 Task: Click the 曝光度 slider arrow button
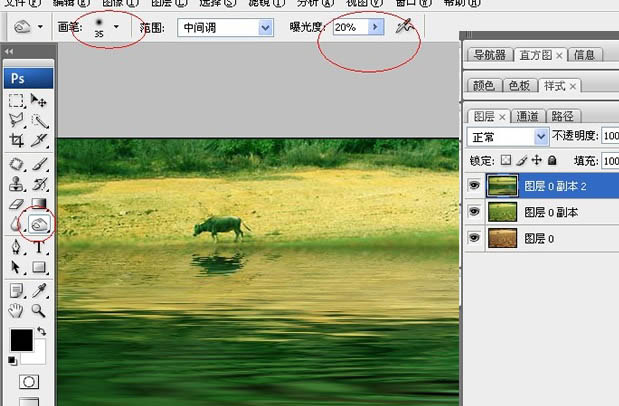376,28
